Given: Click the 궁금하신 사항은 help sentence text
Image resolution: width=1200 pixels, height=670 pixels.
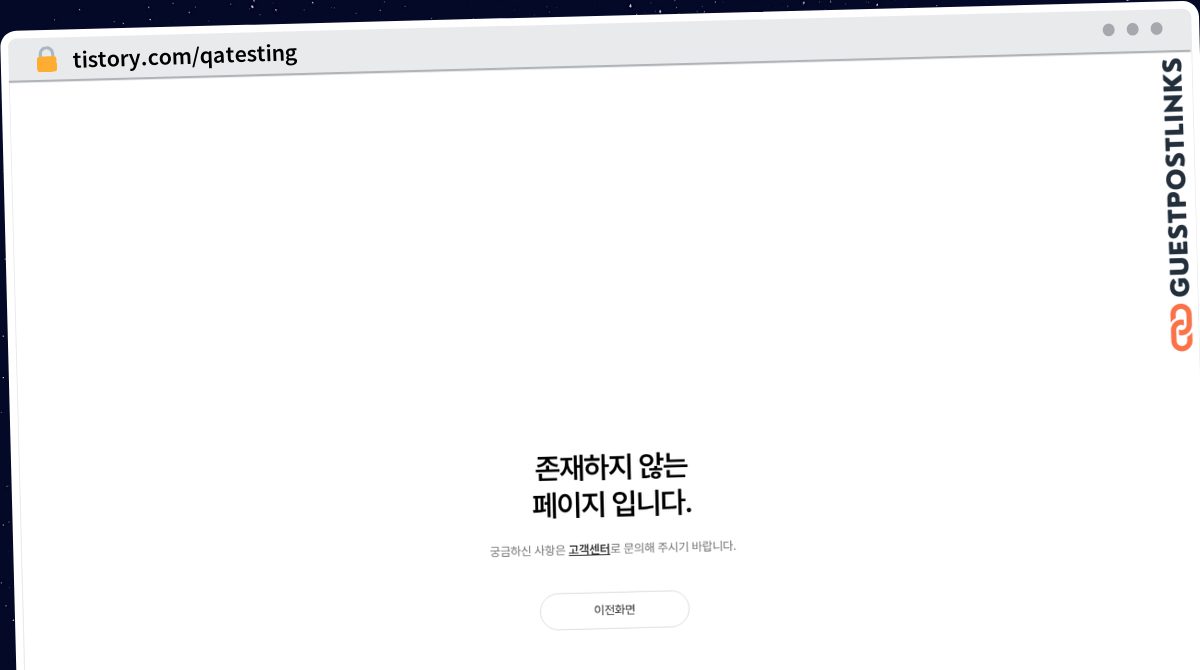Looking at the screenshot, I should [x=613, y=548].
